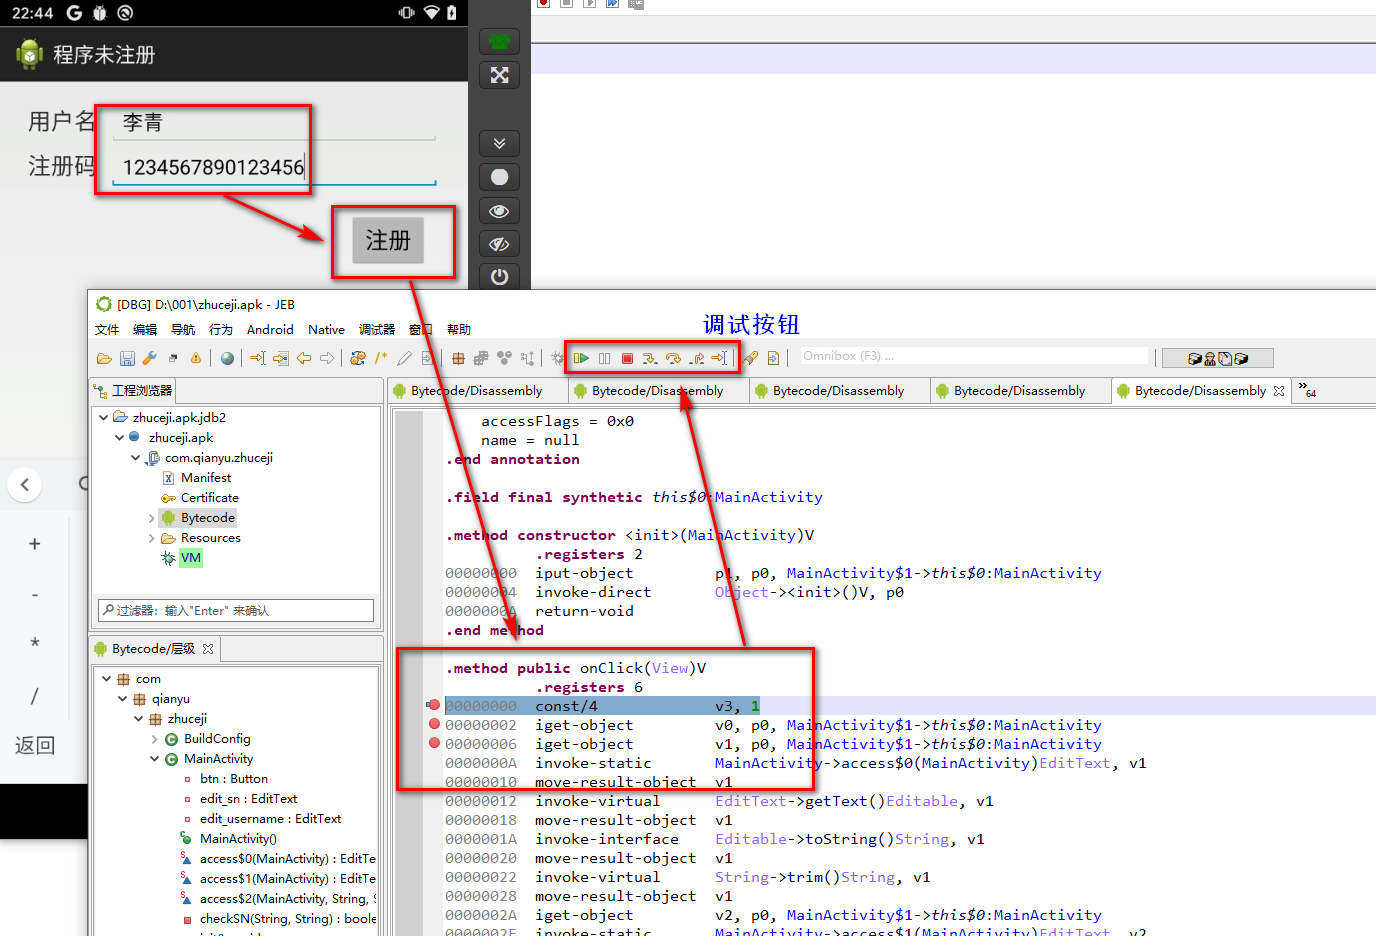
Task: Stop debugging with the red square icon
Action: (x=627, y=357)
